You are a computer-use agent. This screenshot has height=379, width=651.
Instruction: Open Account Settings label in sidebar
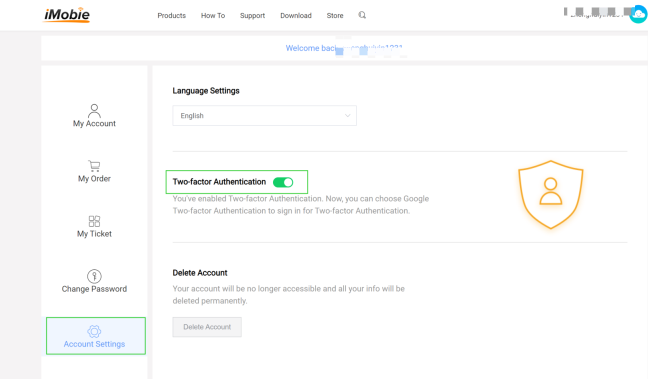(94, 344)
